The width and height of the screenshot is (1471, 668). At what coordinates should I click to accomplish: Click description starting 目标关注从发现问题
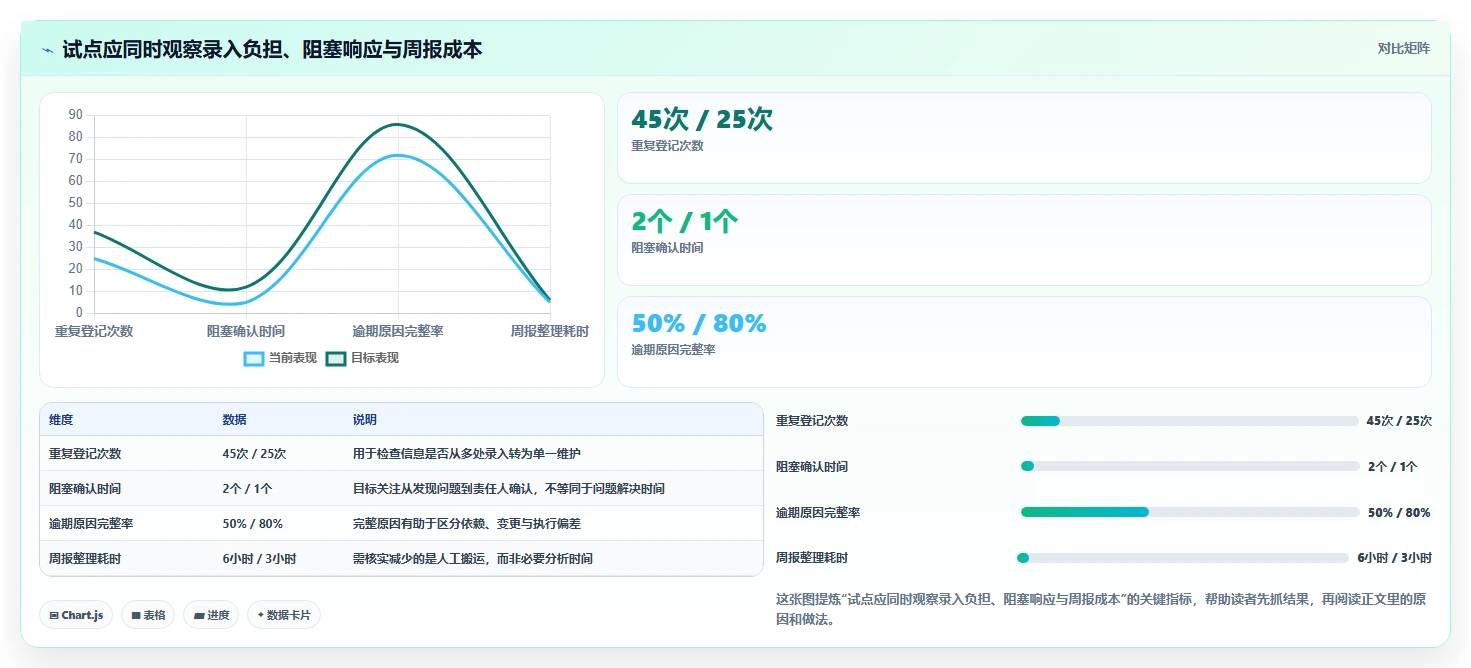[x=509, y=489]
